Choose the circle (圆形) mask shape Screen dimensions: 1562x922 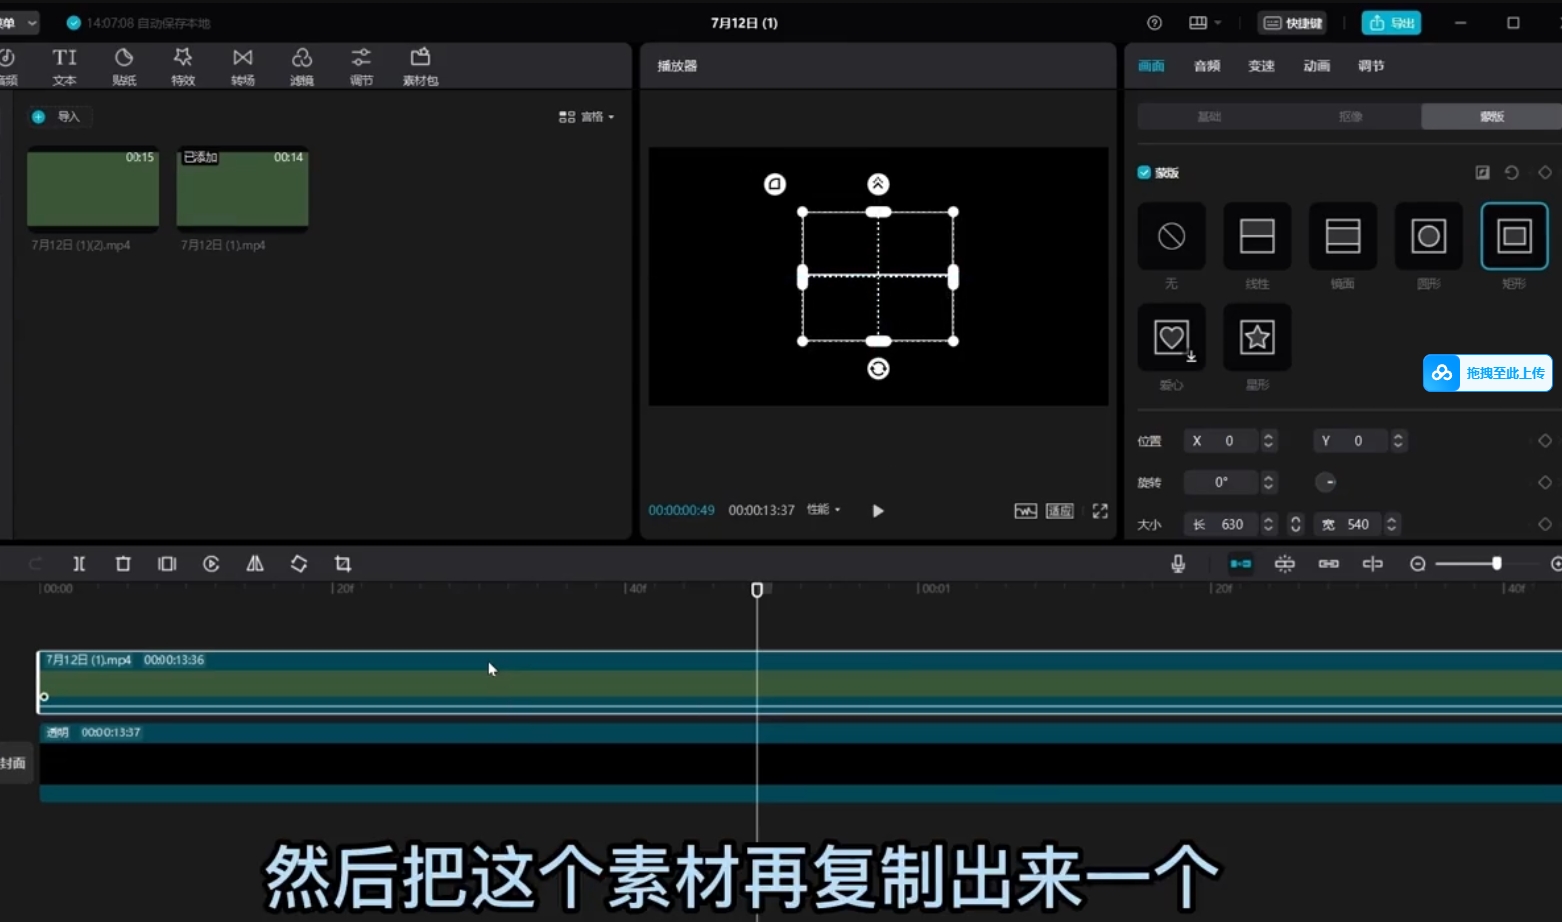1428,237
